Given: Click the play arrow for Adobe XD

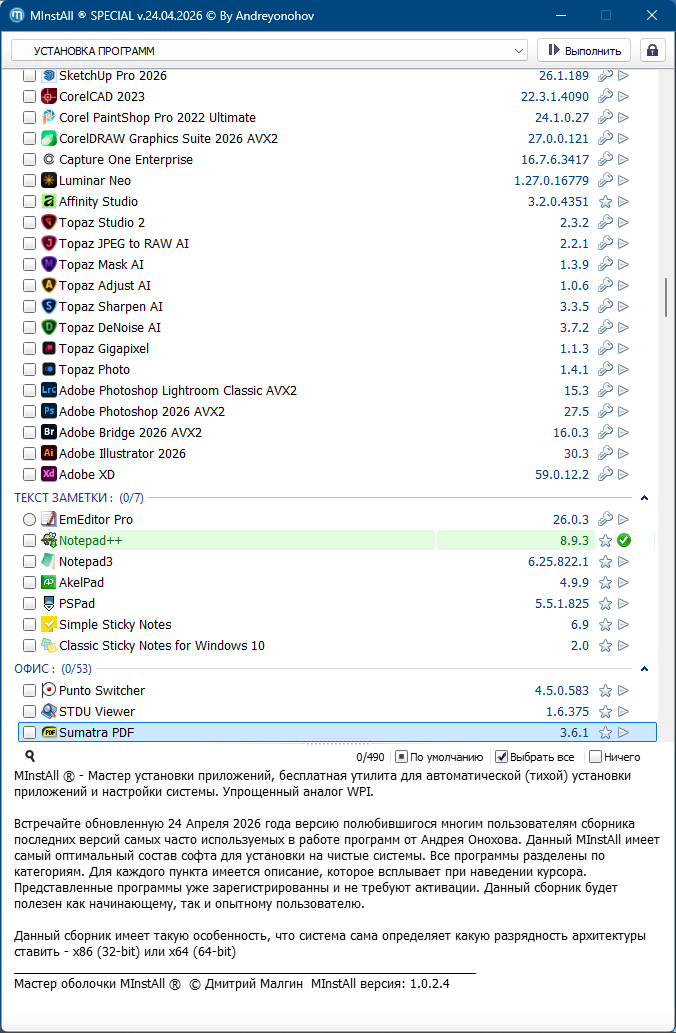Looking at the screenshot, I should [x=624, y=475].
